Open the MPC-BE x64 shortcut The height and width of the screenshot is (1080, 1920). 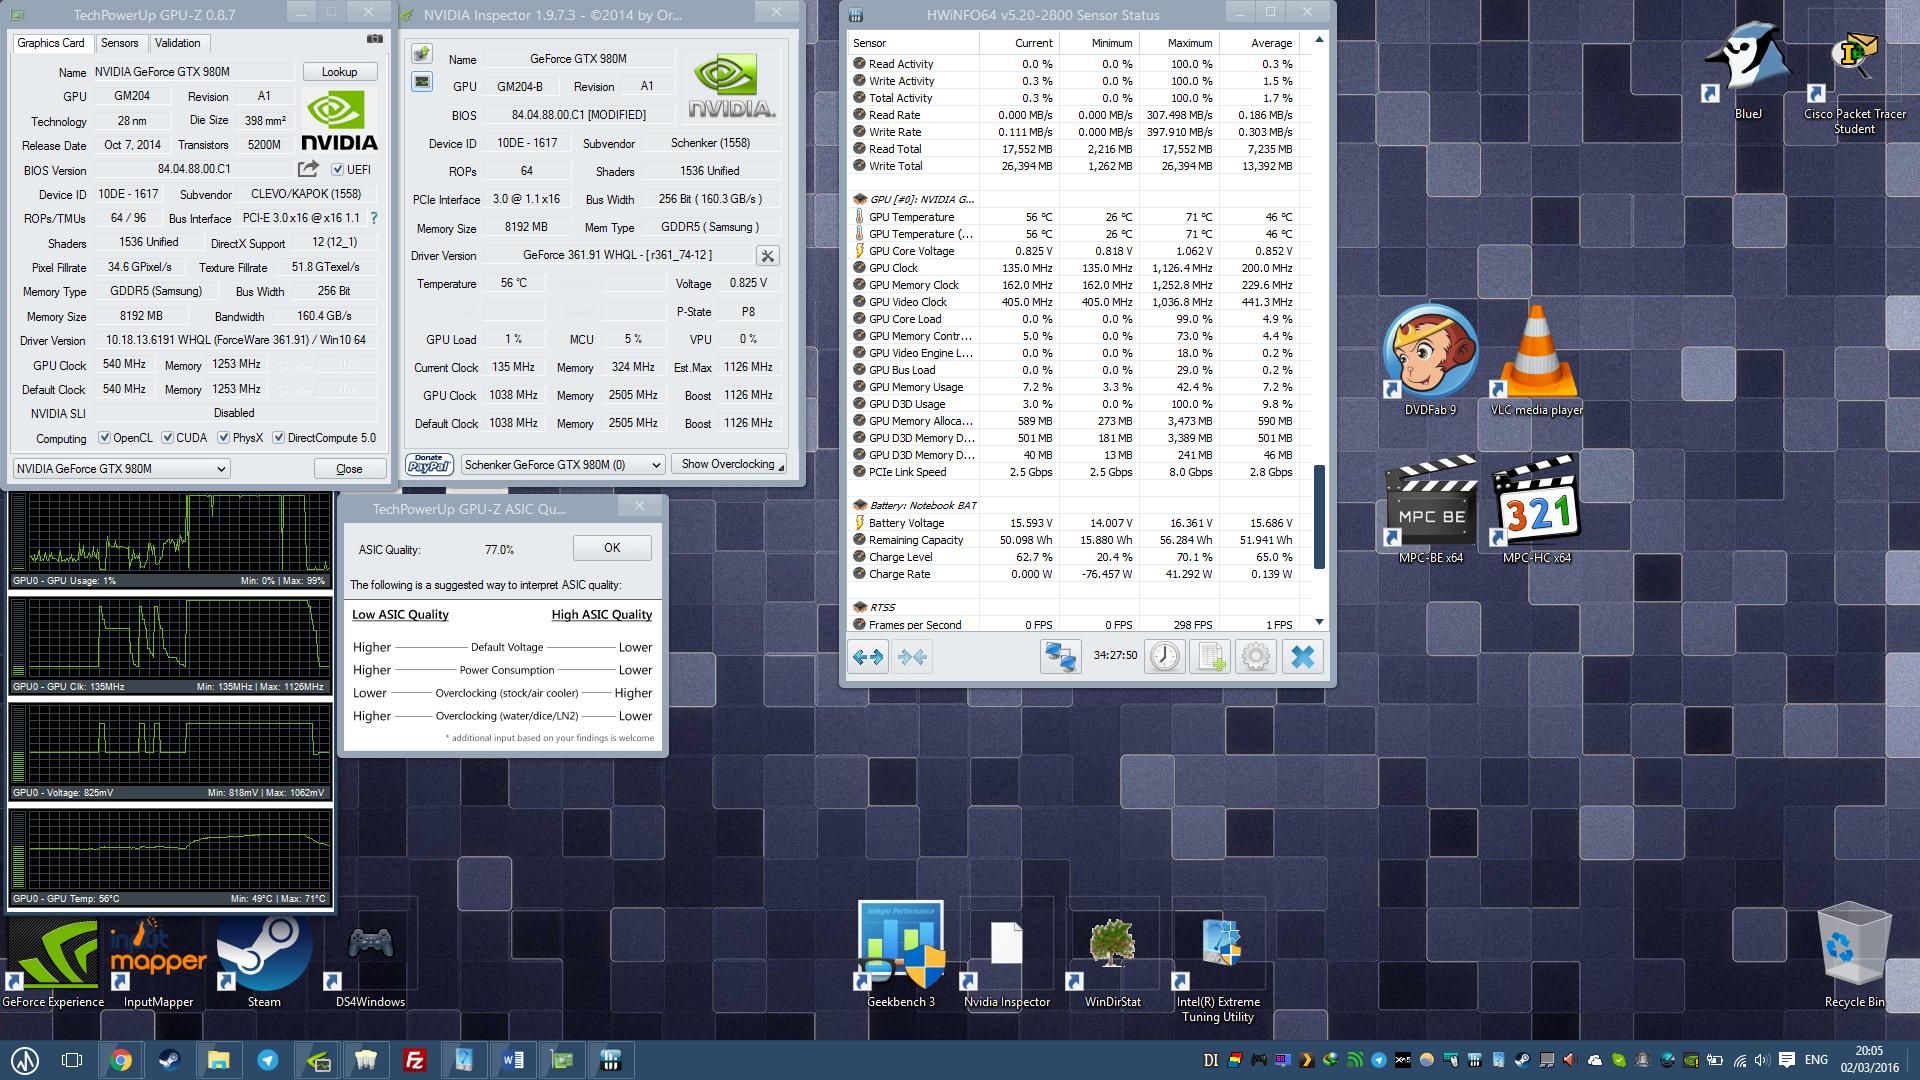click(x=1430, y=510)
